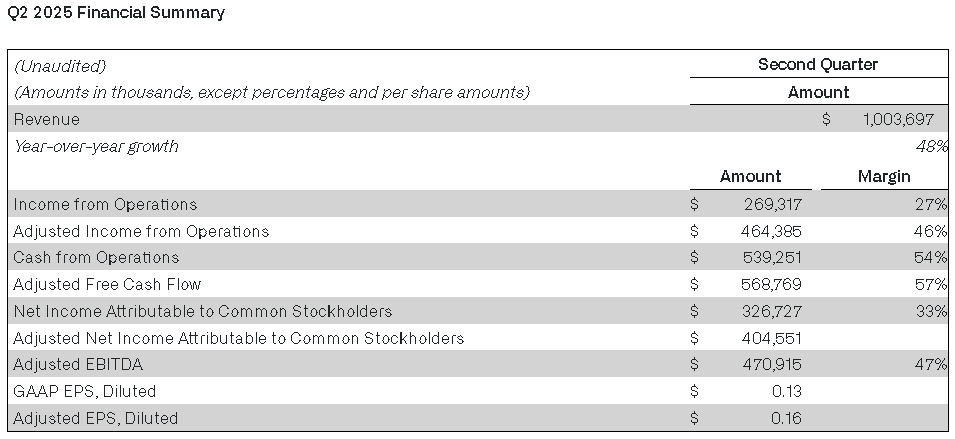Select Adjusted Free Cash Flow label

click(x=107, y=284)
